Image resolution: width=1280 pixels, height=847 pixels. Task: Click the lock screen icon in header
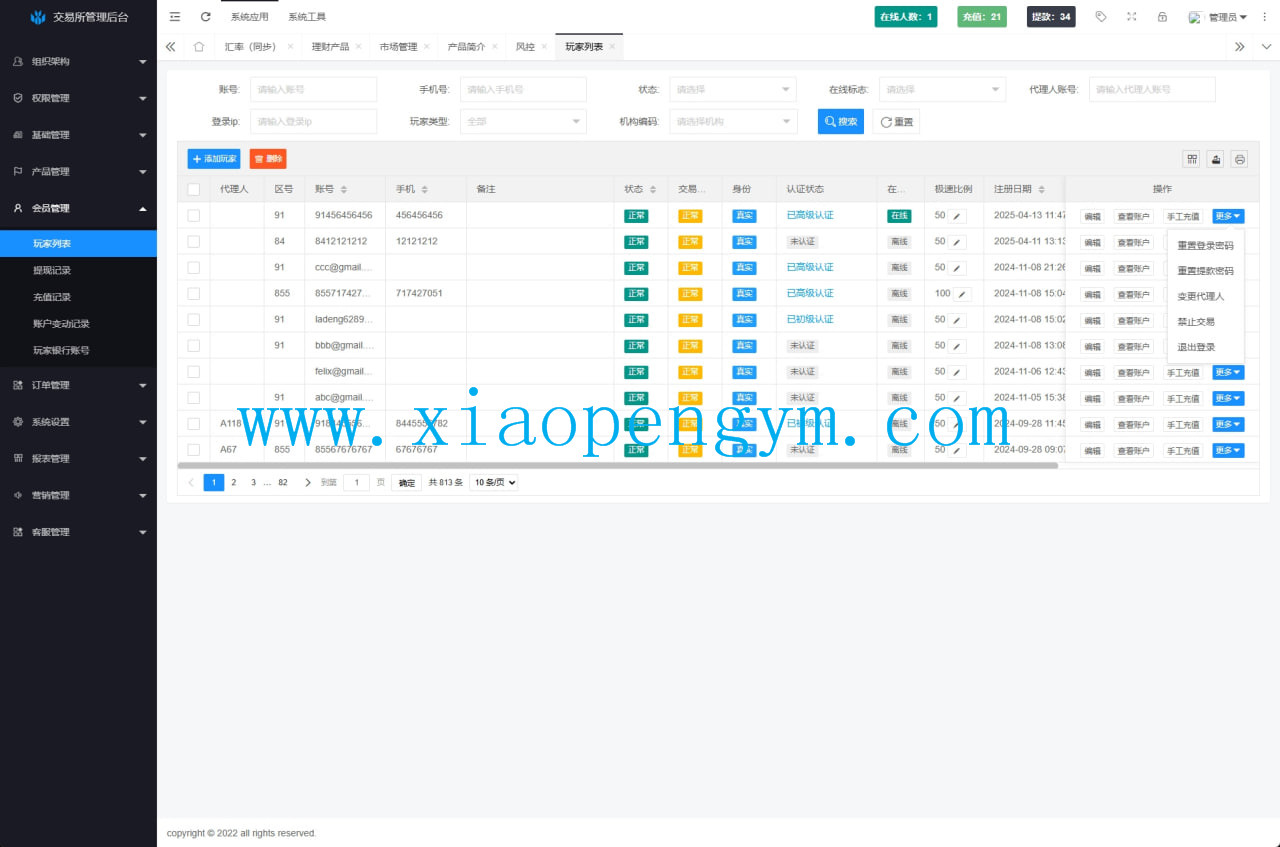pos(1162,16)
